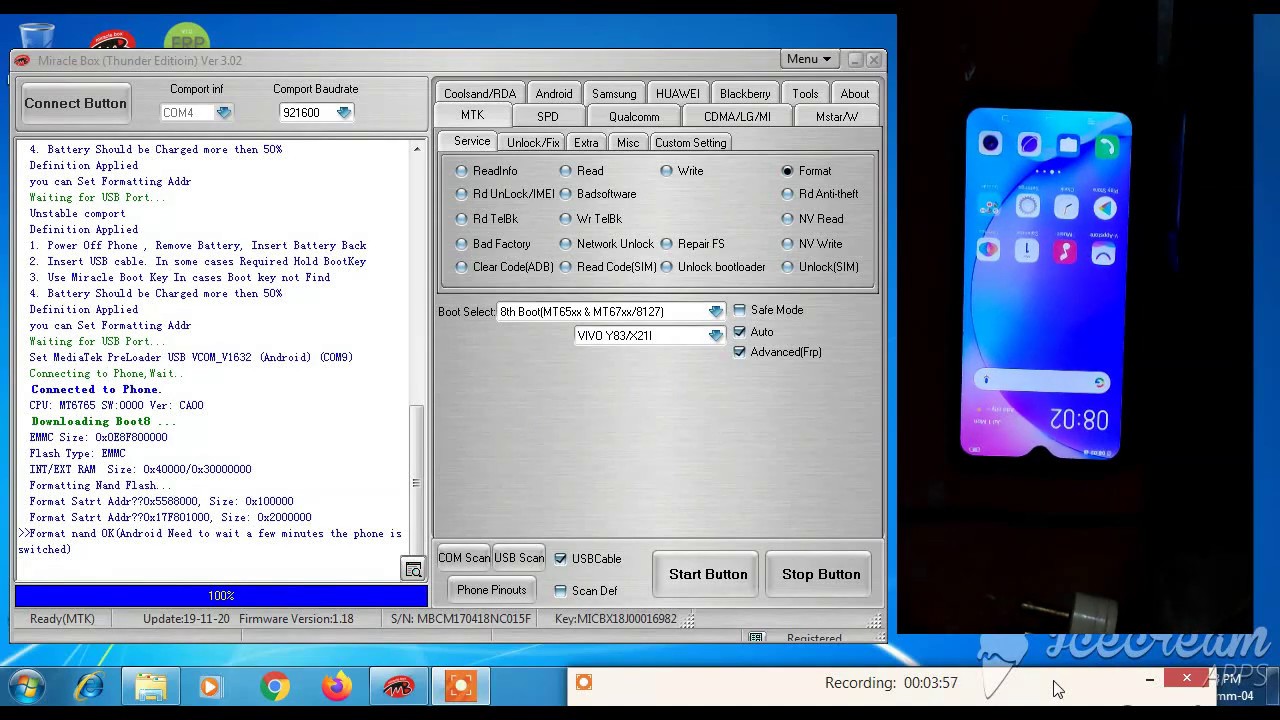
Task: Click the COM Scan button
Action: [464, 558]
